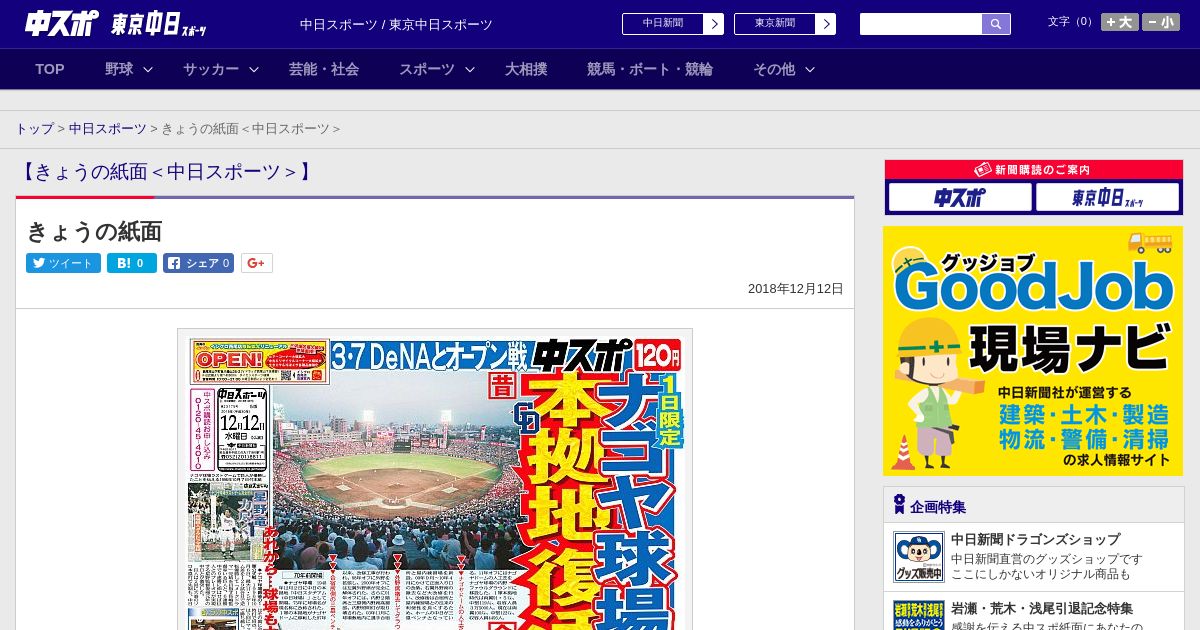Click the 中日新聞ドラゴンズショップ link

coord(1035,539)
